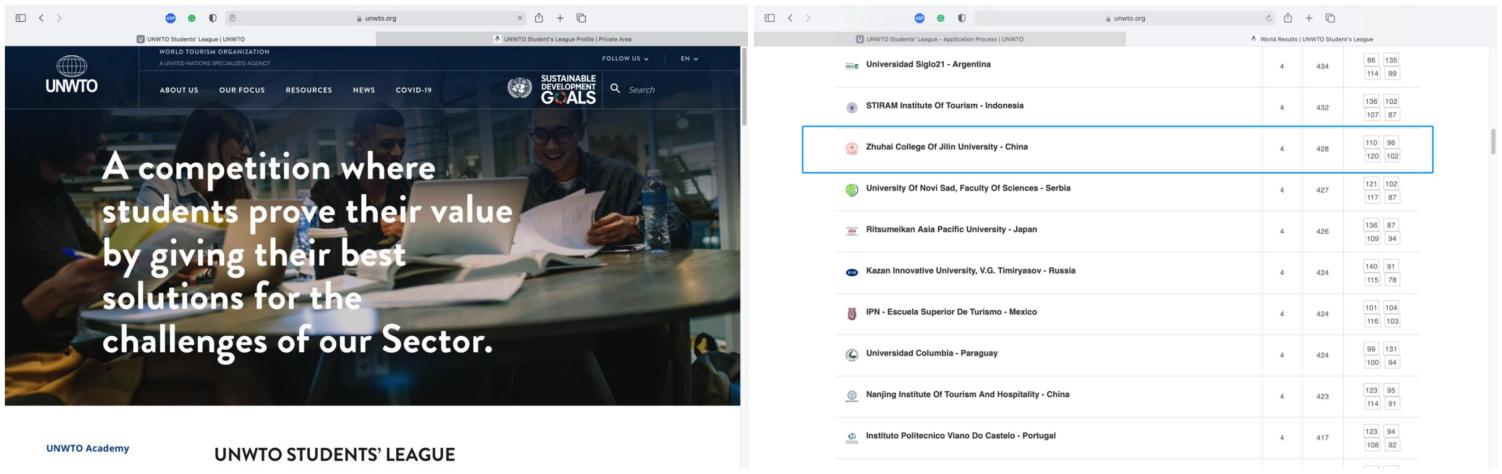Image resolution: width=1502 pixels, height=474 pixels.
Task: Toggle the sidebar in right Safari window
Action: [771, 18]
